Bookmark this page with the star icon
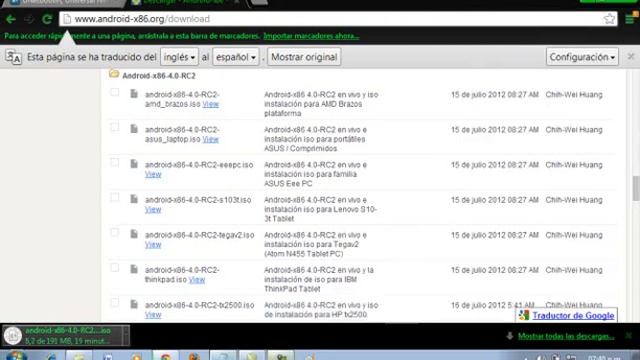The image size is (640, 360). pyautogui.click(x=609, y=19)
